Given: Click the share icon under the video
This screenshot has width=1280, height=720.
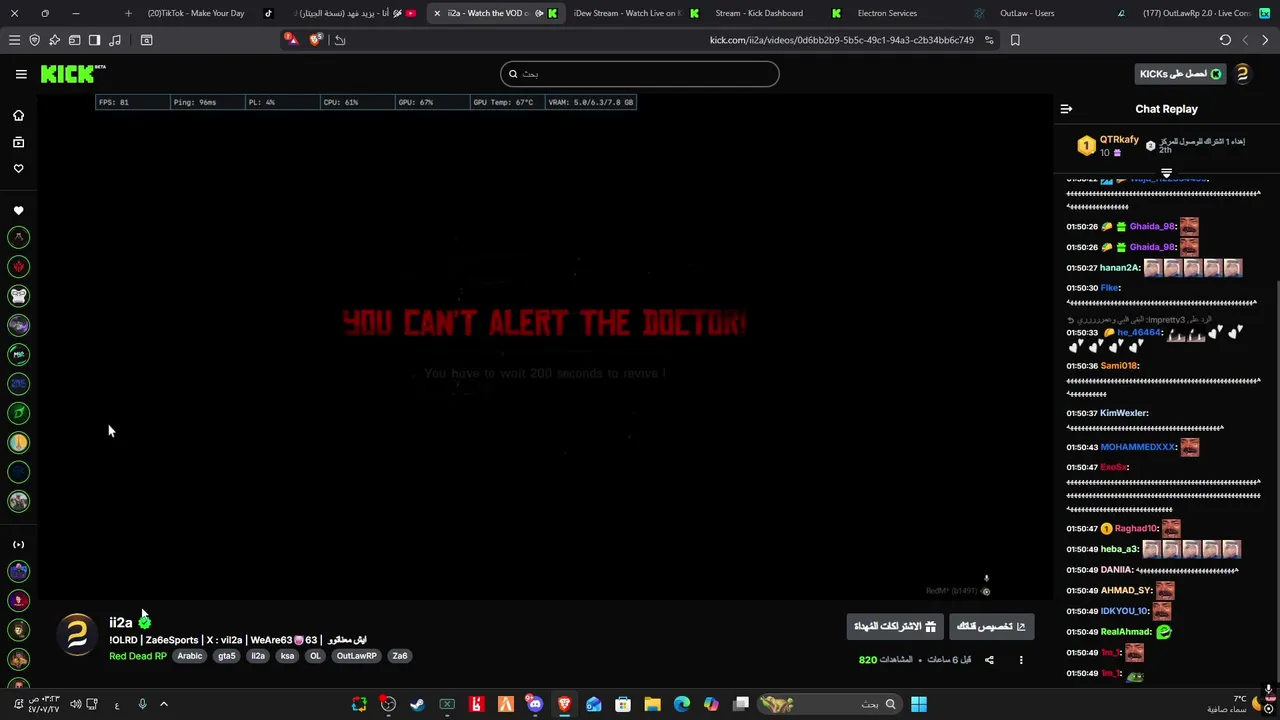Looking at the screenshot, I should click(989, 660).
